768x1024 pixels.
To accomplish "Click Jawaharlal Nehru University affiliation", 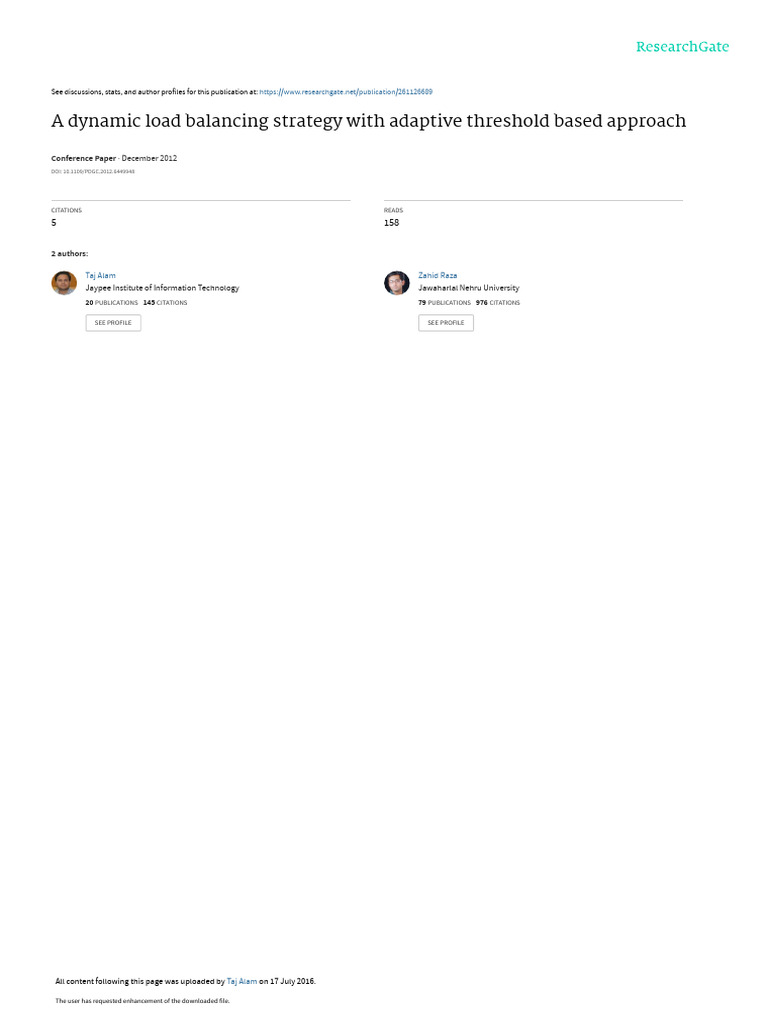I will tap(469, 288).
